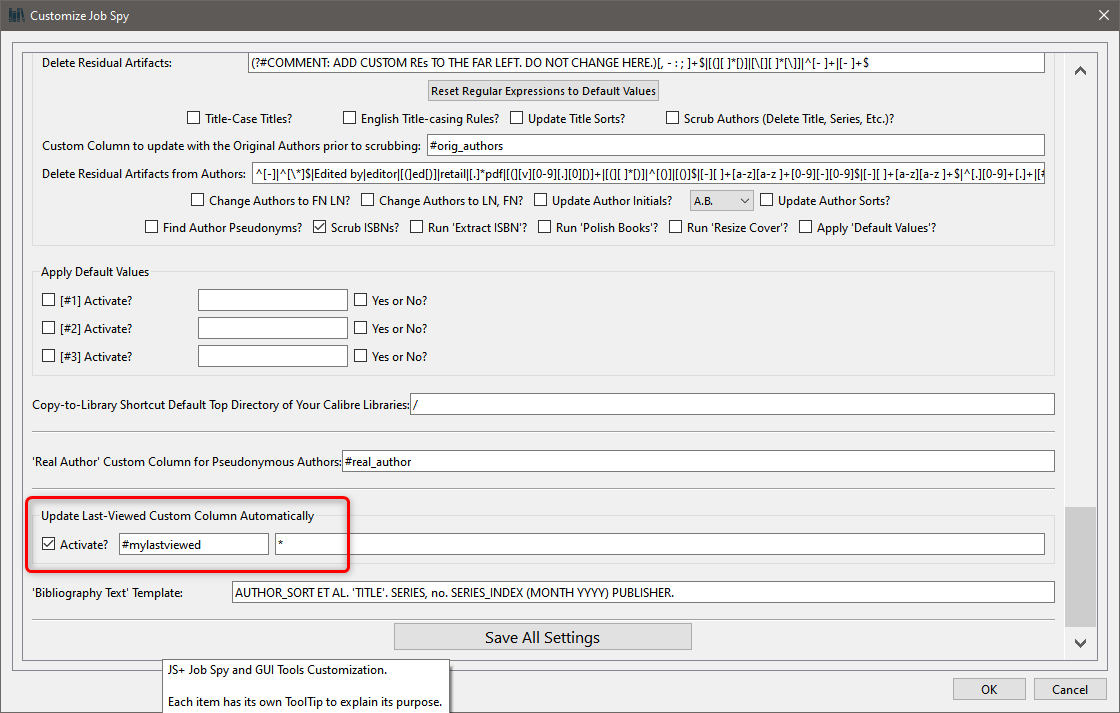Click the vertical scrollbar thumb
The image size is (1120, 713).
pos(1081,567)
